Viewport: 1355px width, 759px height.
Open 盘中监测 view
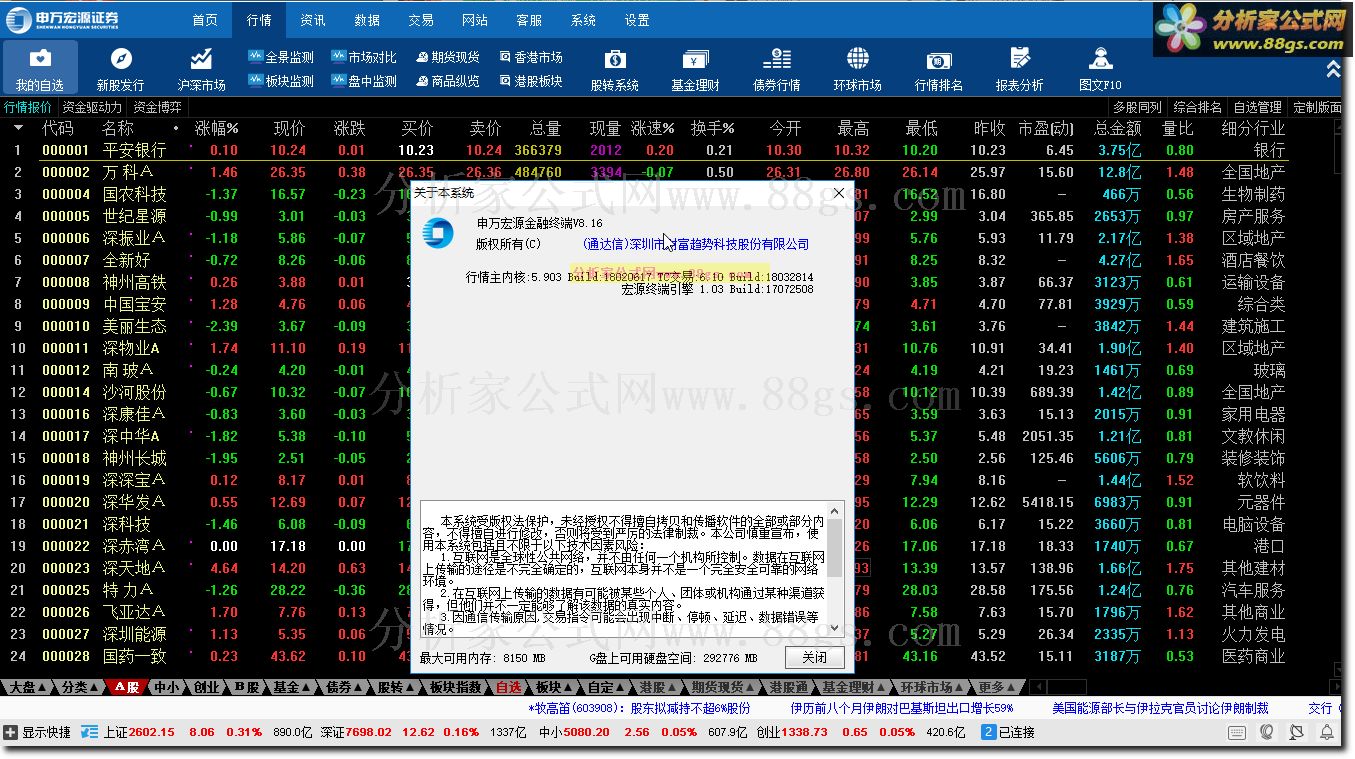point(363,81)
